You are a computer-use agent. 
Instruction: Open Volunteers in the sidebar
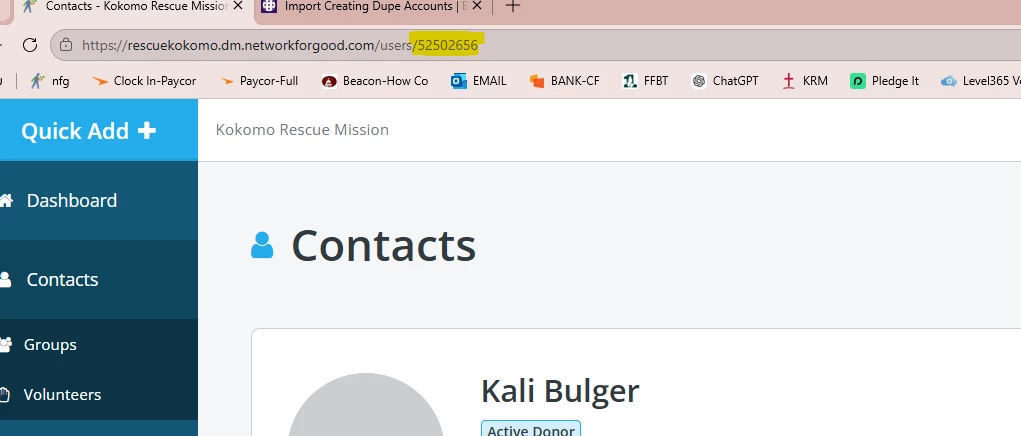(x=62, y=394)
